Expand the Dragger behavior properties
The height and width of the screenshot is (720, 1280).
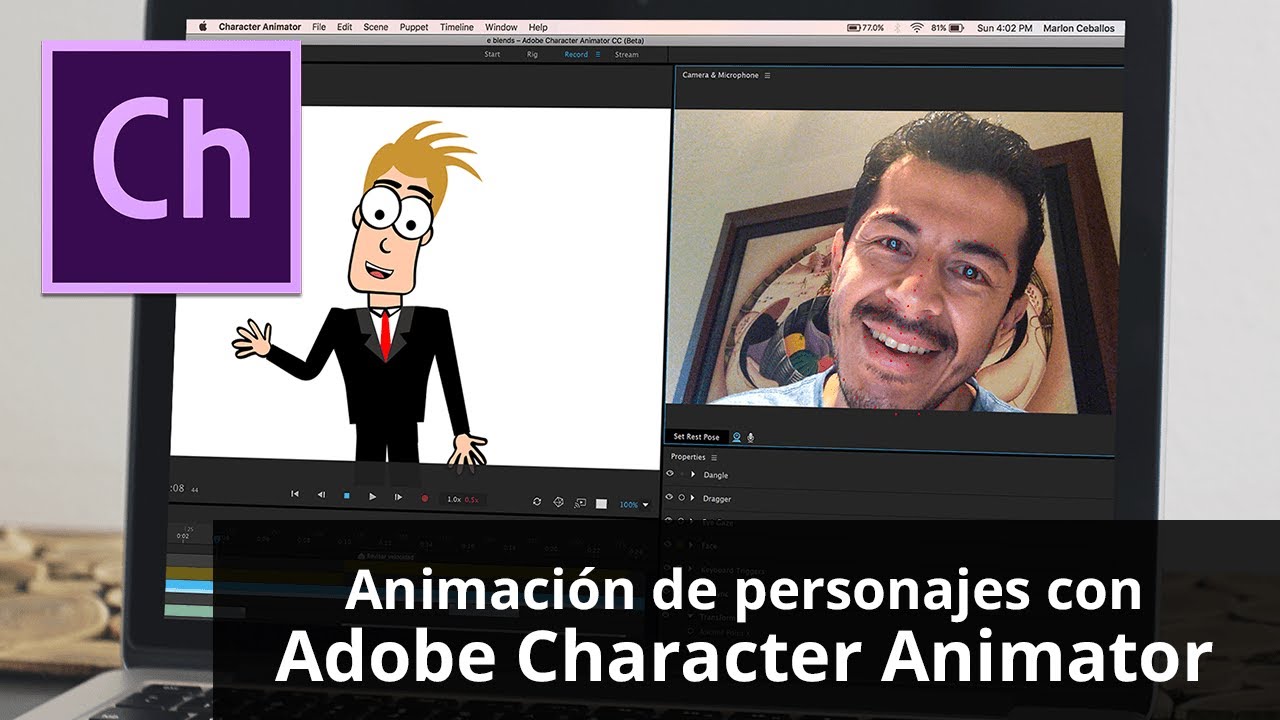[693, 498]
